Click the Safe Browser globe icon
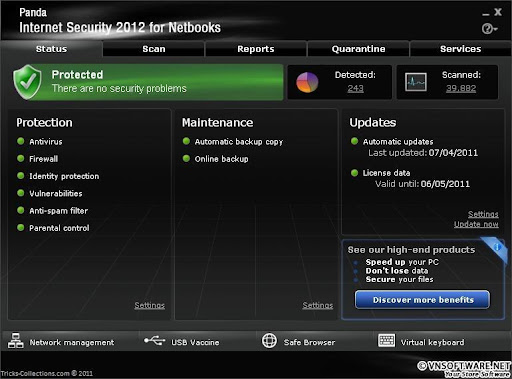The image size is (512, 379). click(x=269, y=341)
